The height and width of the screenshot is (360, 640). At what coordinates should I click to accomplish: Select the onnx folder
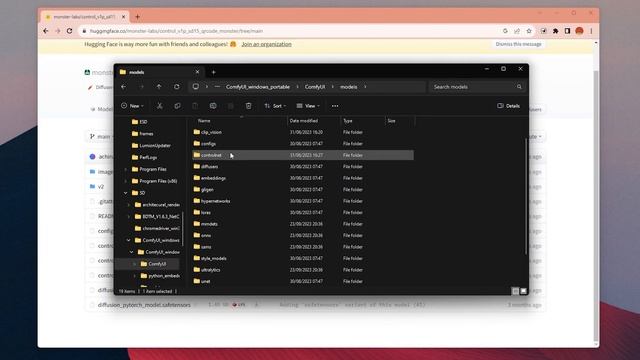pos(303,235)
